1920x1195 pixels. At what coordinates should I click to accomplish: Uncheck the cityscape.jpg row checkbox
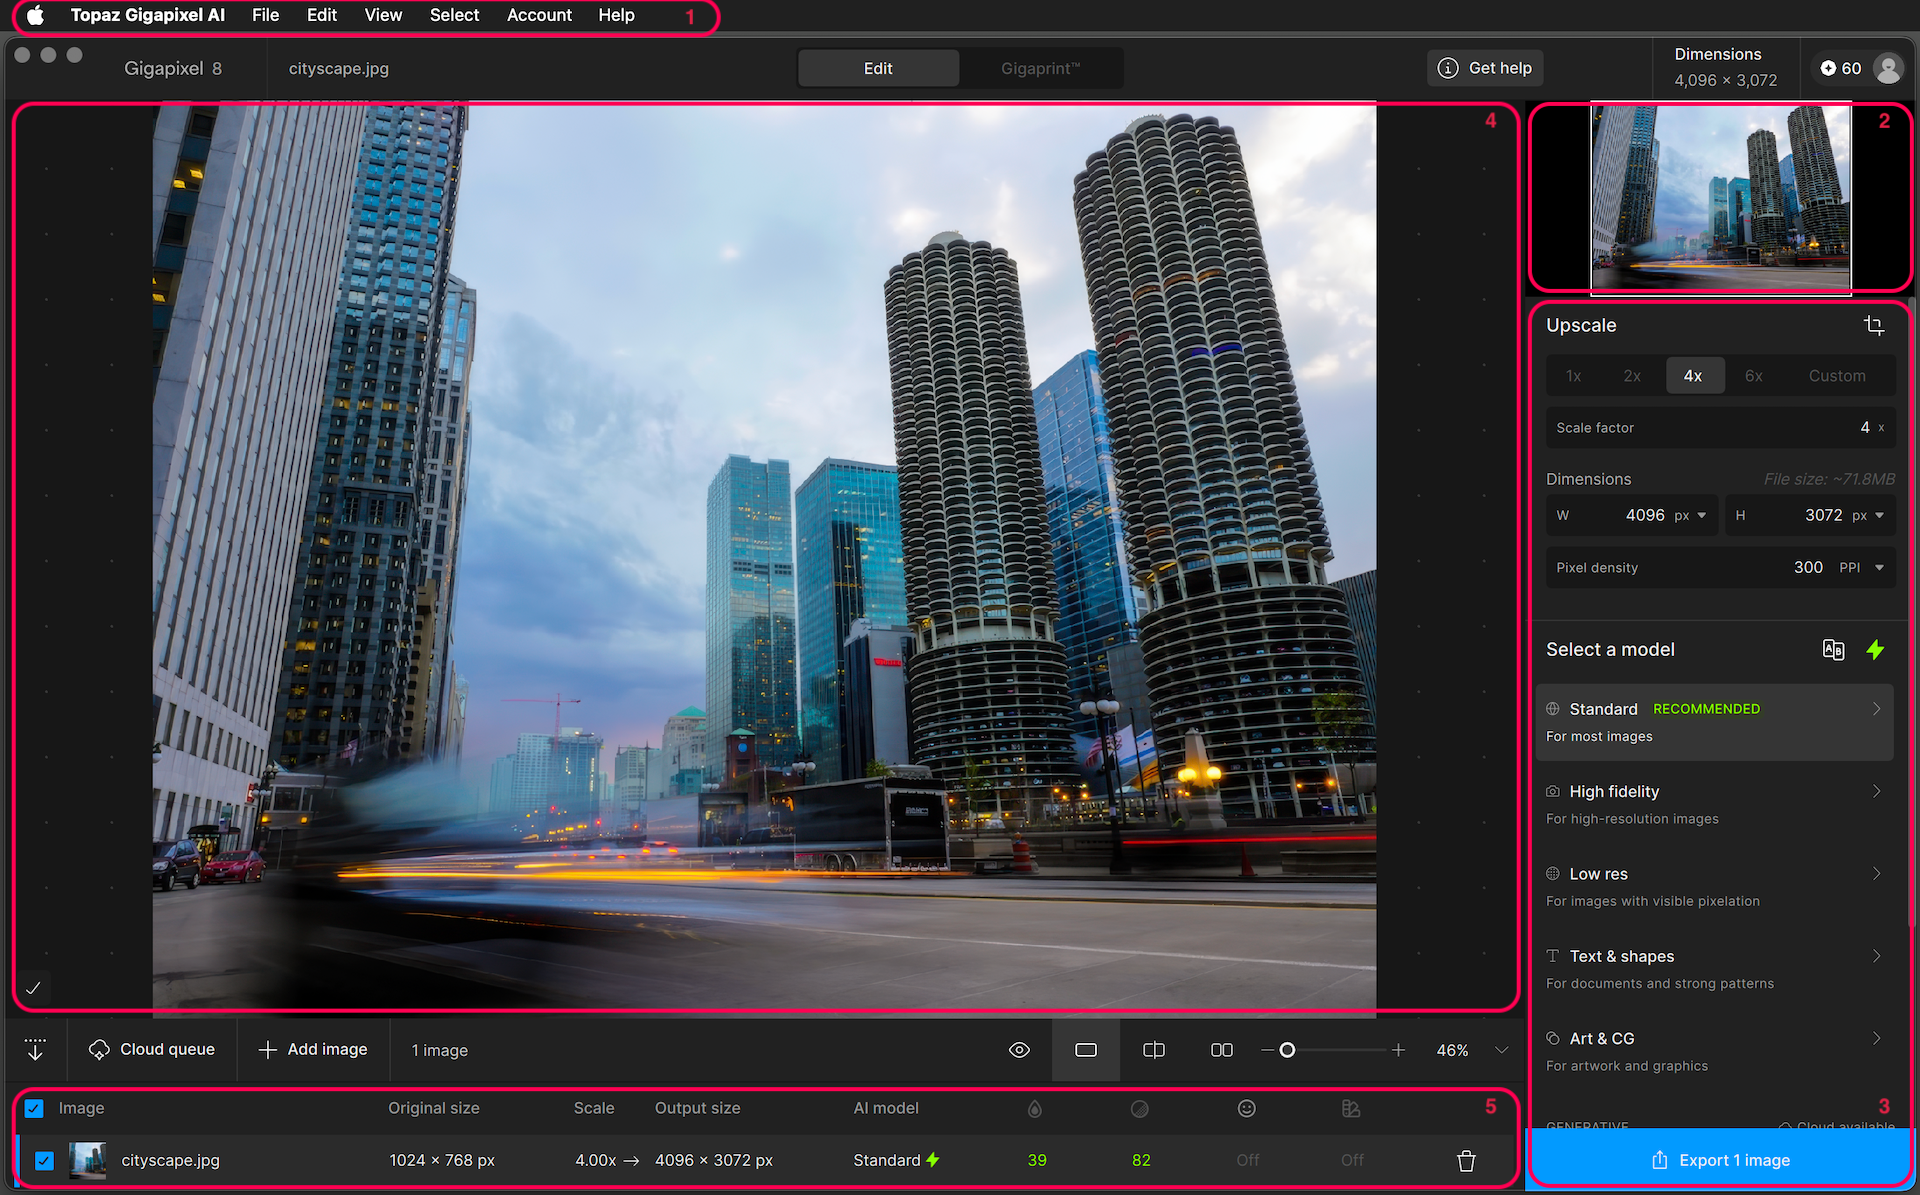(44, 1161)
